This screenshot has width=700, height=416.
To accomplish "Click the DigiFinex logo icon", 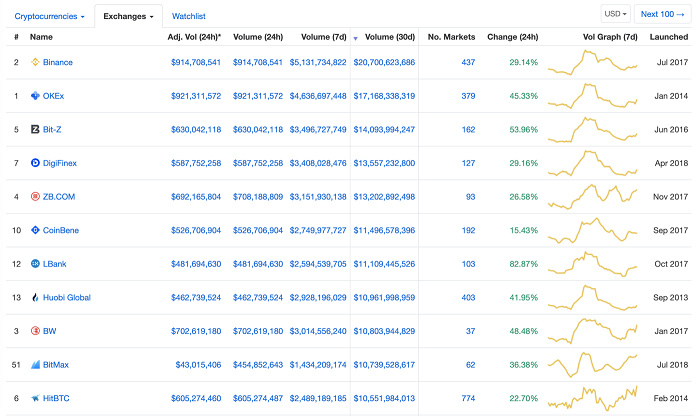I will tap(35, 163).
